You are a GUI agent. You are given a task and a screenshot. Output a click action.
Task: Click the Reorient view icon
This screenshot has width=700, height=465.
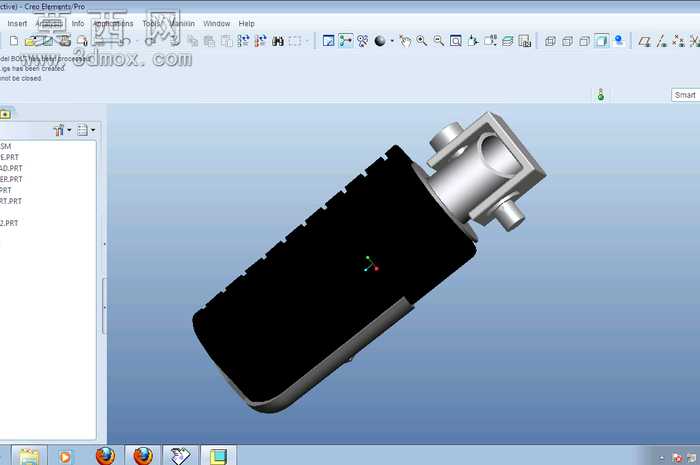(473, 41)
